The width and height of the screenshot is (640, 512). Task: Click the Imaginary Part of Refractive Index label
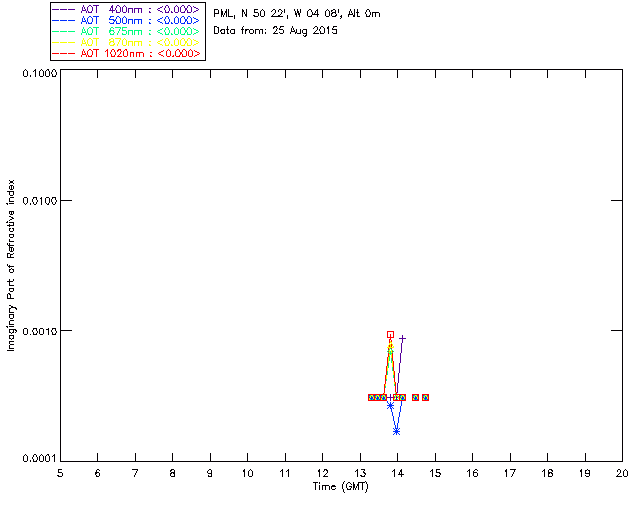[x=11, y=265]
